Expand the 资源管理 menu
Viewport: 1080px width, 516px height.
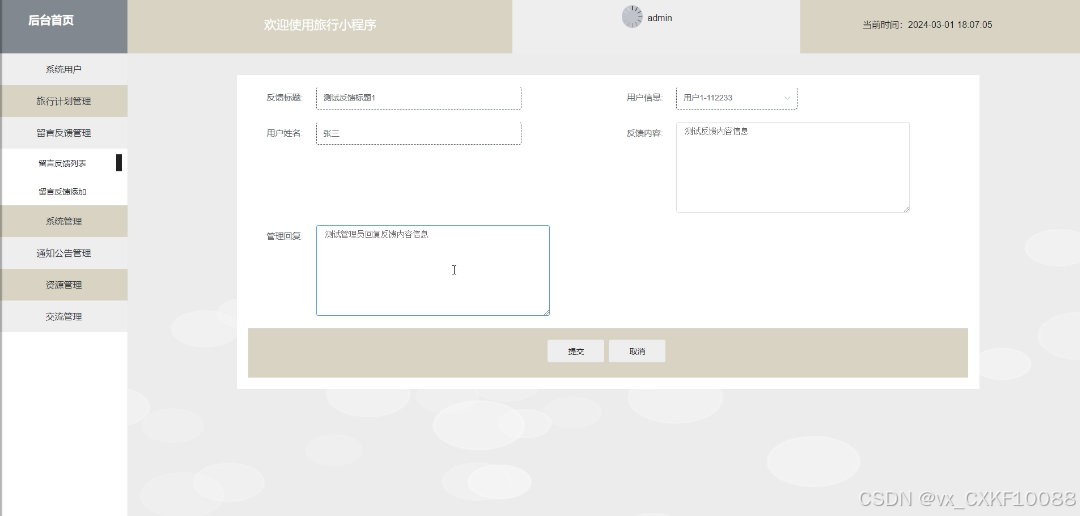[x=63, y=285]
